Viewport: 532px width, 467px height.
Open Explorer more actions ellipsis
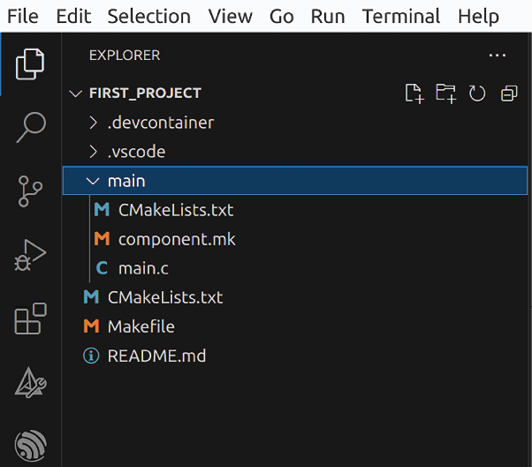click(497, 55)
